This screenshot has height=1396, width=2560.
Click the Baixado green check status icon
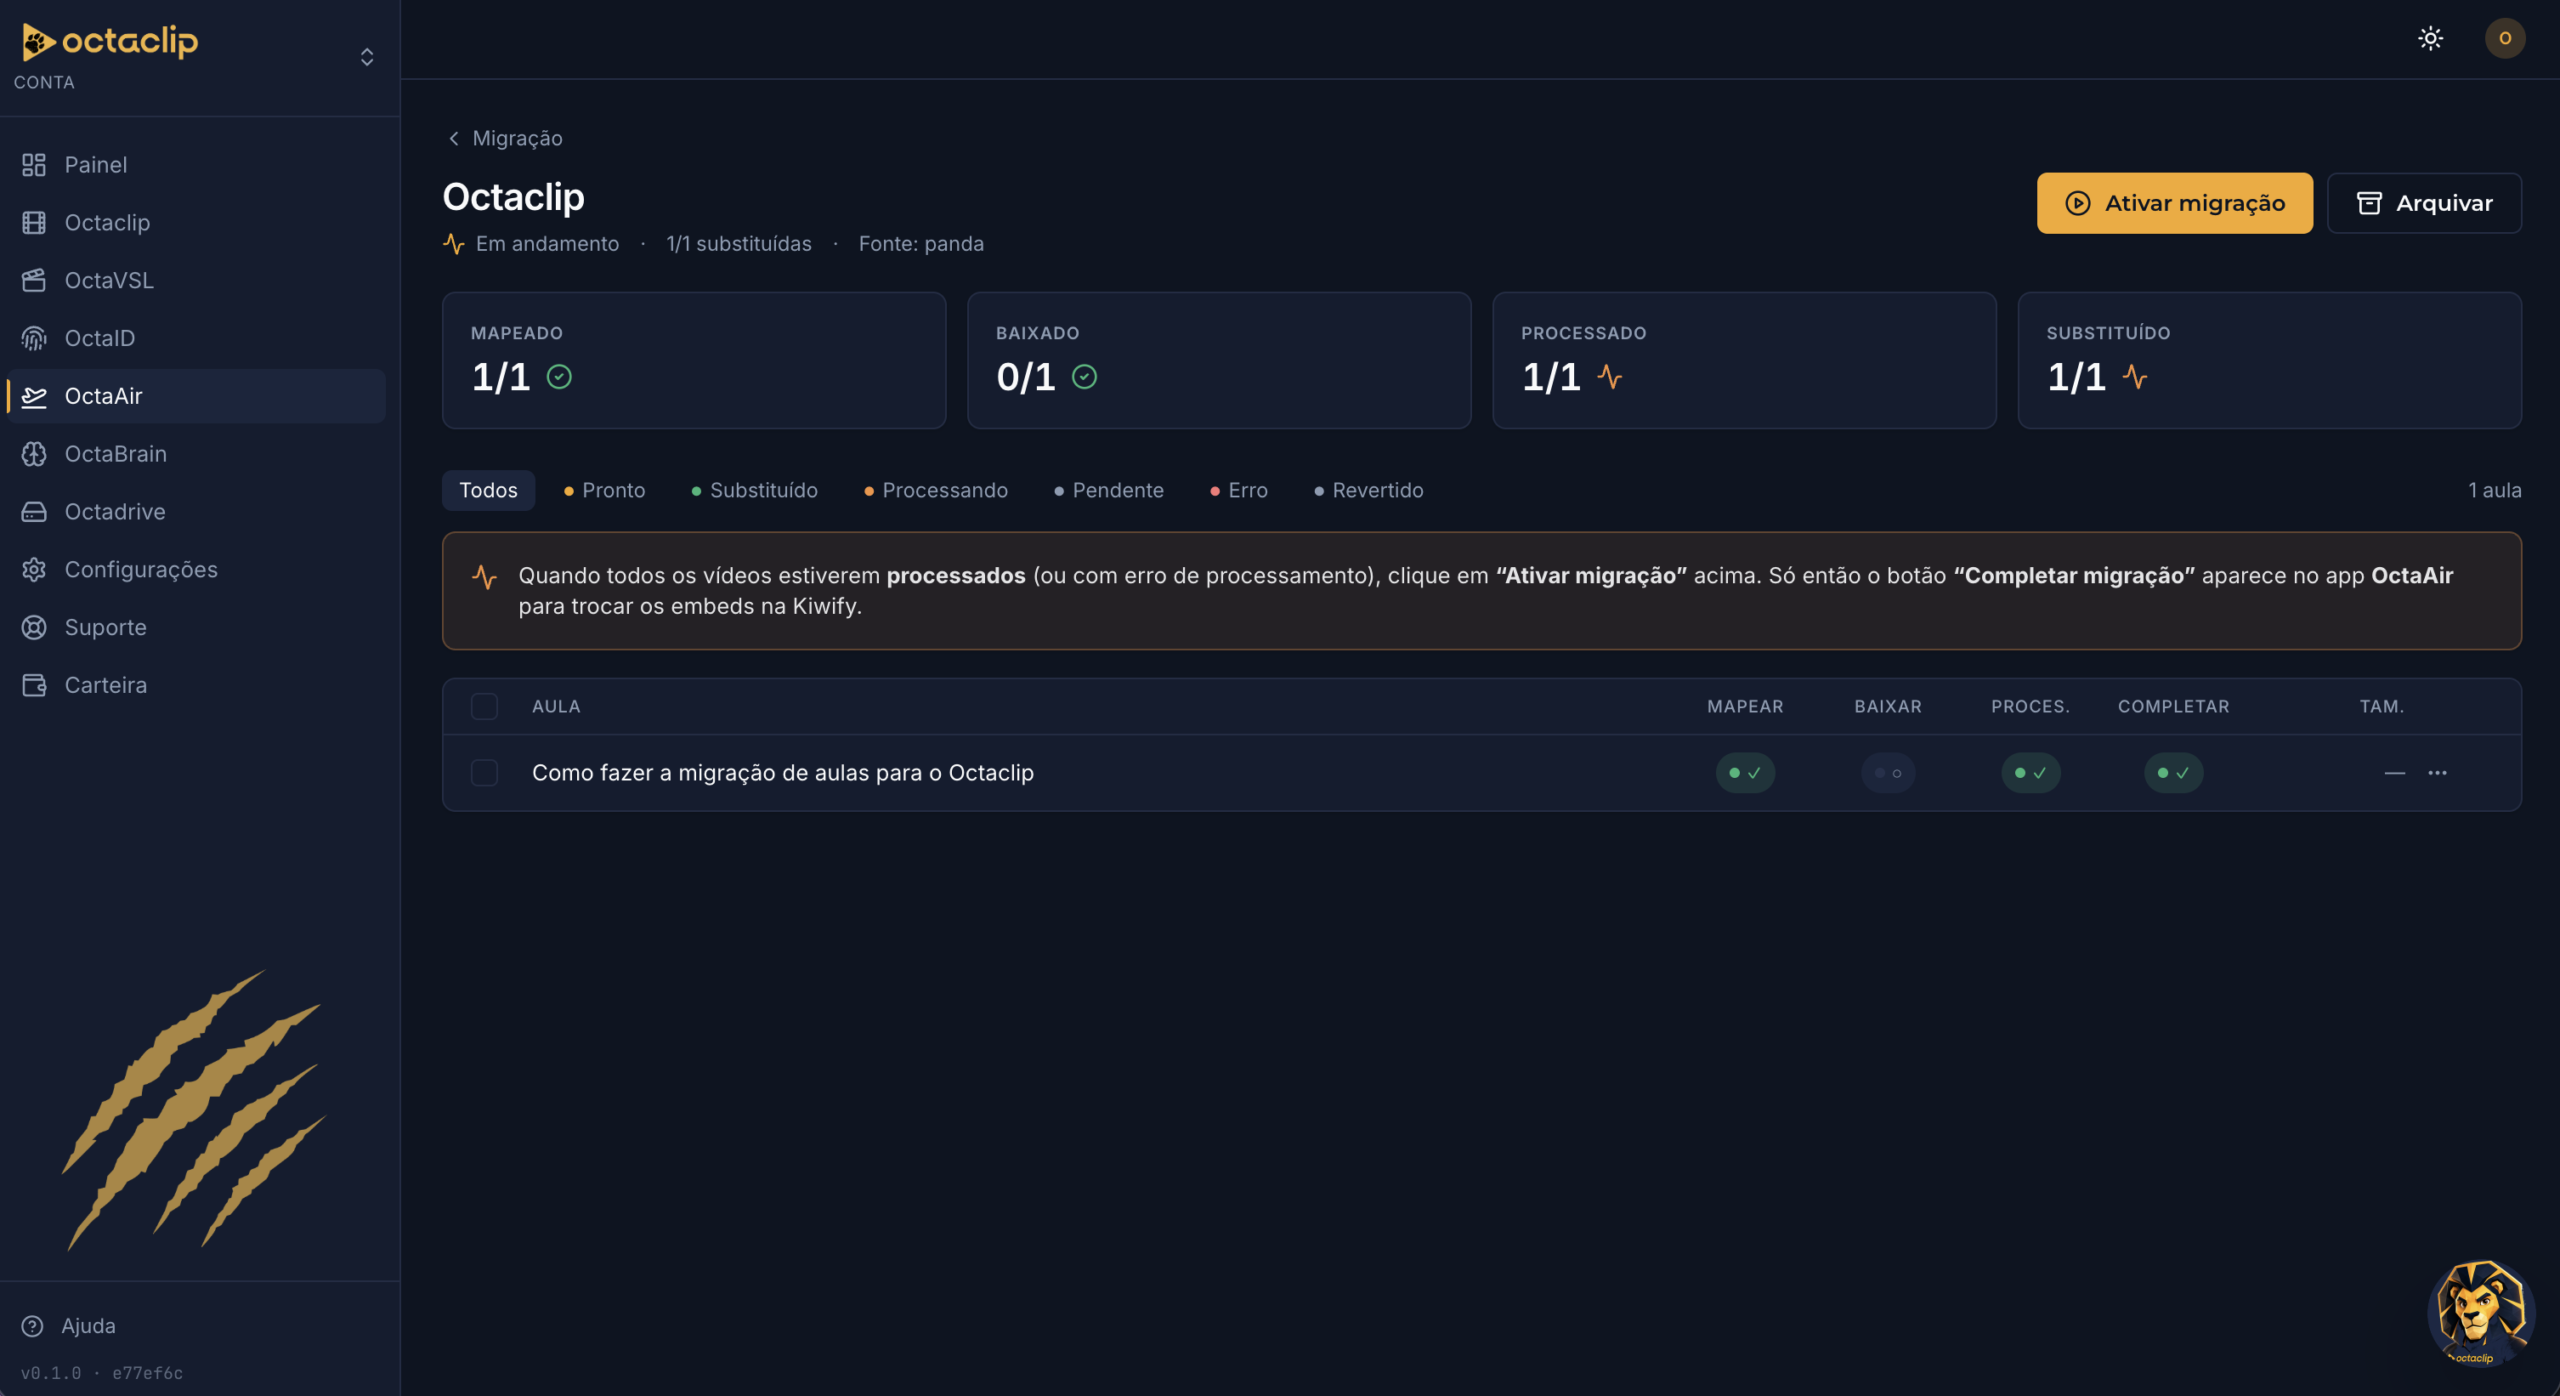tap(1084, 377)
